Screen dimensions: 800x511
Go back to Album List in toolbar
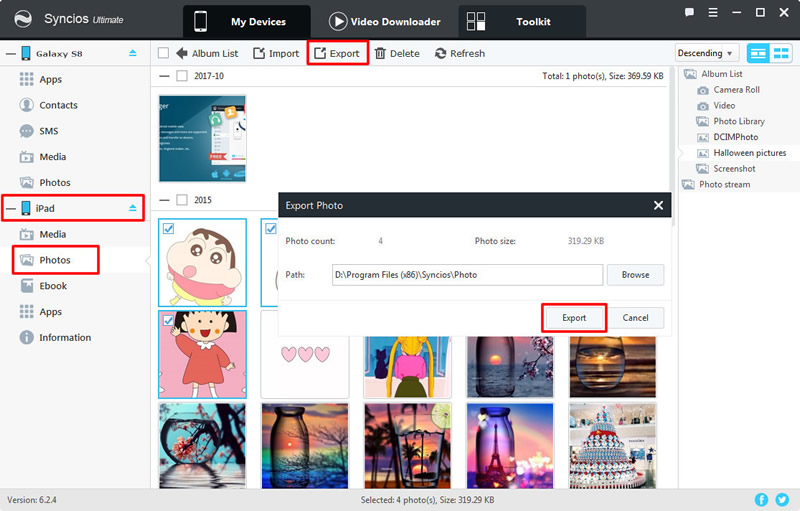click(207, 53)
